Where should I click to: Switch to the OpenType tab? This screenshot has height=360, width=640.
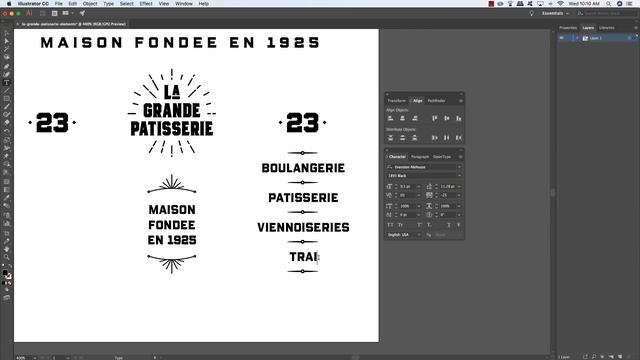coord(442,157)
